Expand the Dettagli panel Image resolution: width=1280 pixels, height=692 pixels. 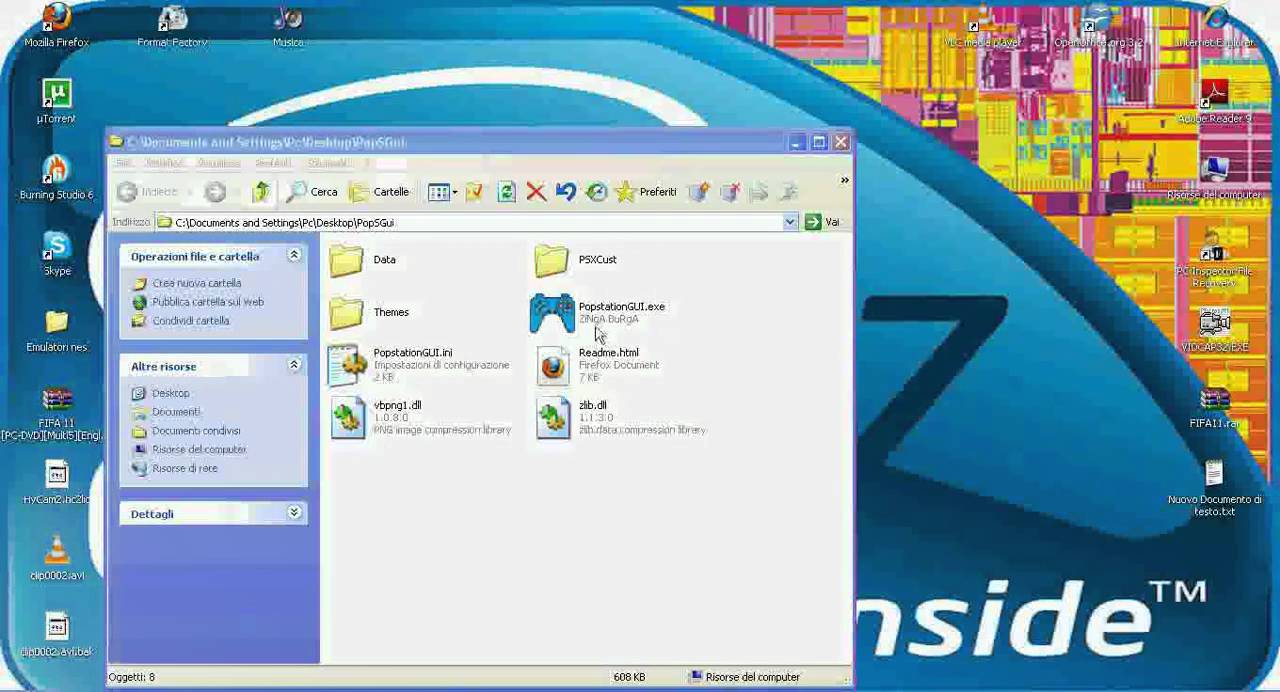[x=294, y=513]
